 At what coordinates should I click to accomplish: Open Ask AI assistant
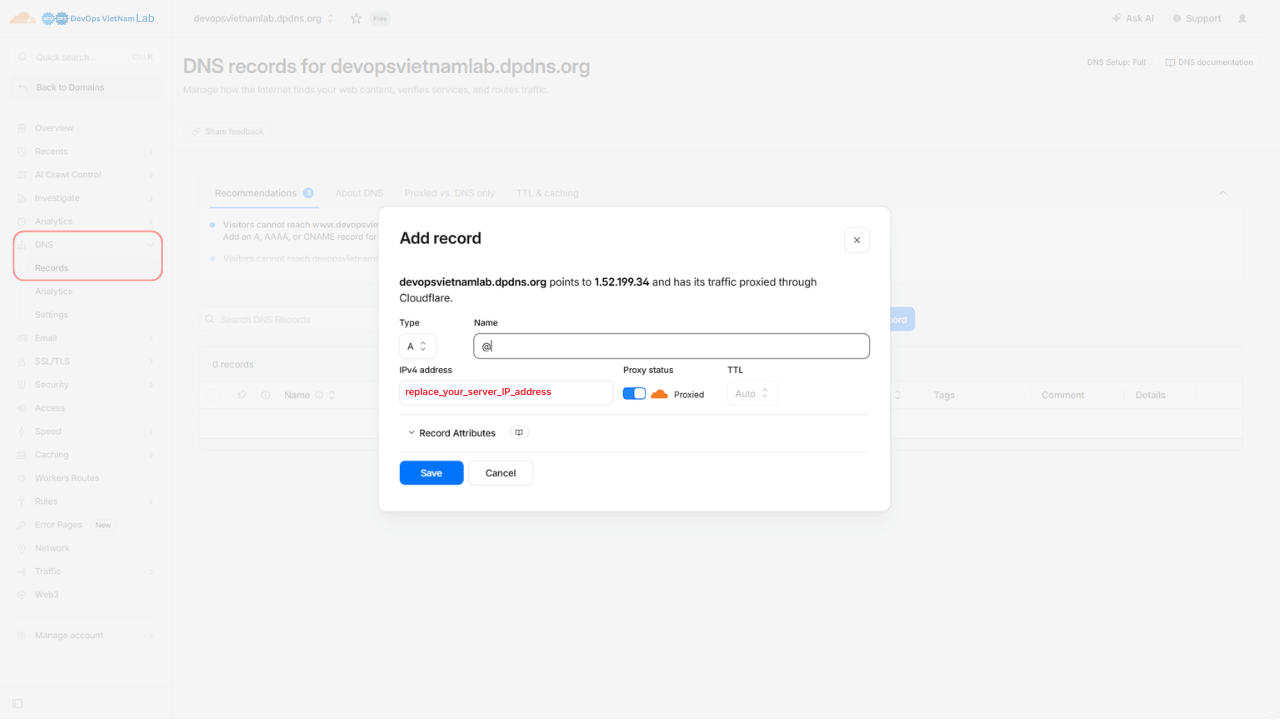[x=1132, y=18]
